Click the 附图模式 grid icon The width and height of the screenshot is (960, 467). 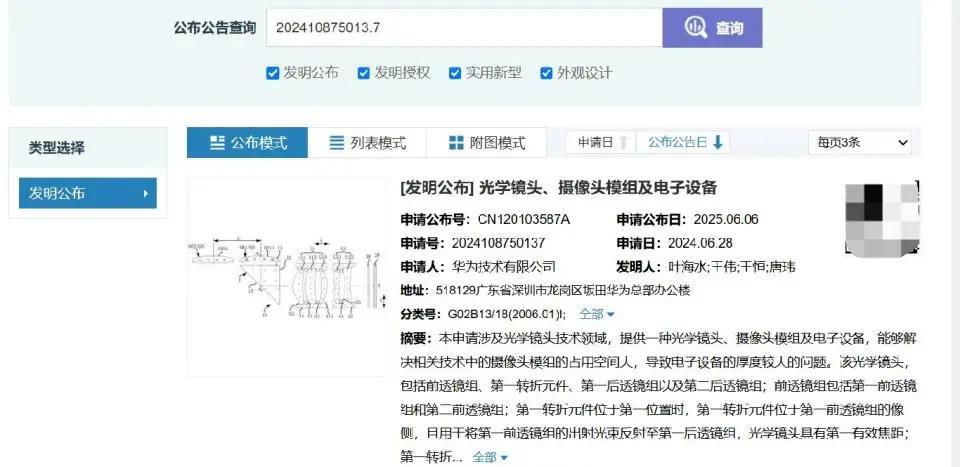(x=456, y=143)
